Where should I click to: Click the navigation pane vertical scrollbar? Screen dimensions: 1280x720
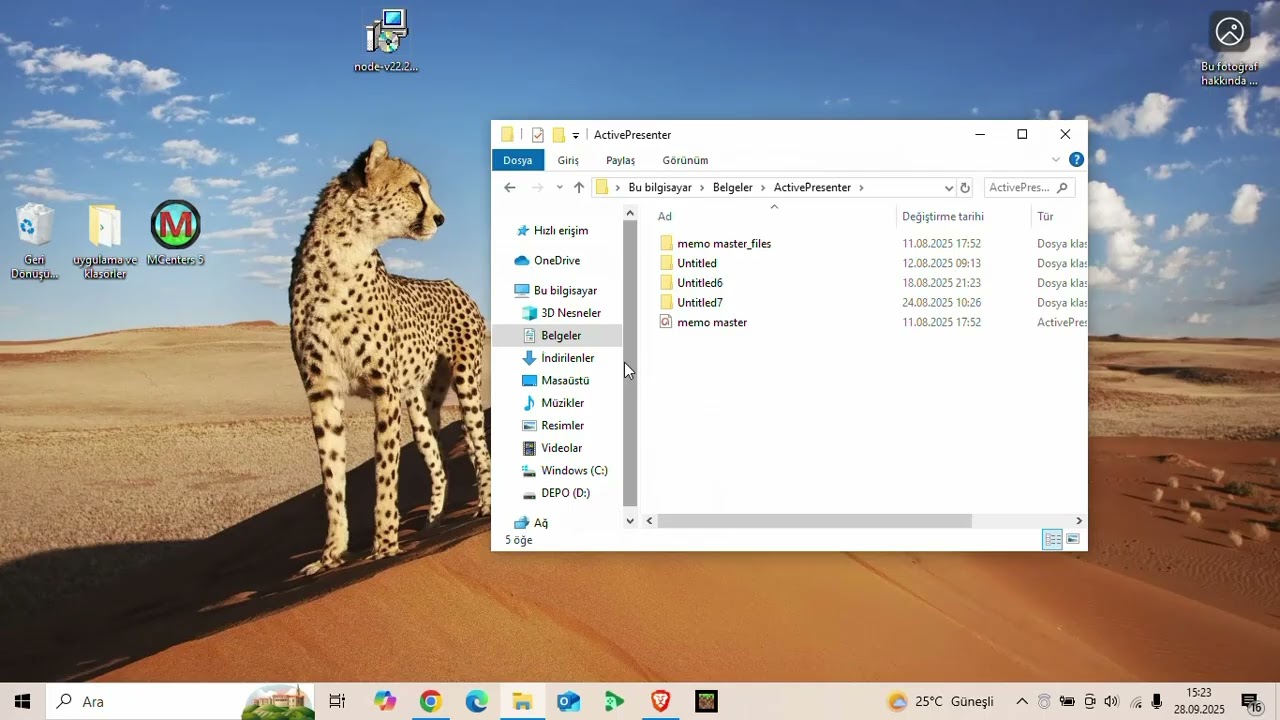(x=630, y=361)
